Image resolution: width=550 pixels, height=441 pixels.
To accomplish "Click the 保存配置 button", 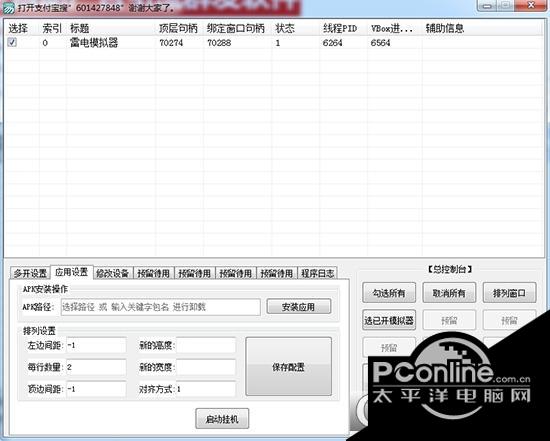I will click(x=288, y=367).
